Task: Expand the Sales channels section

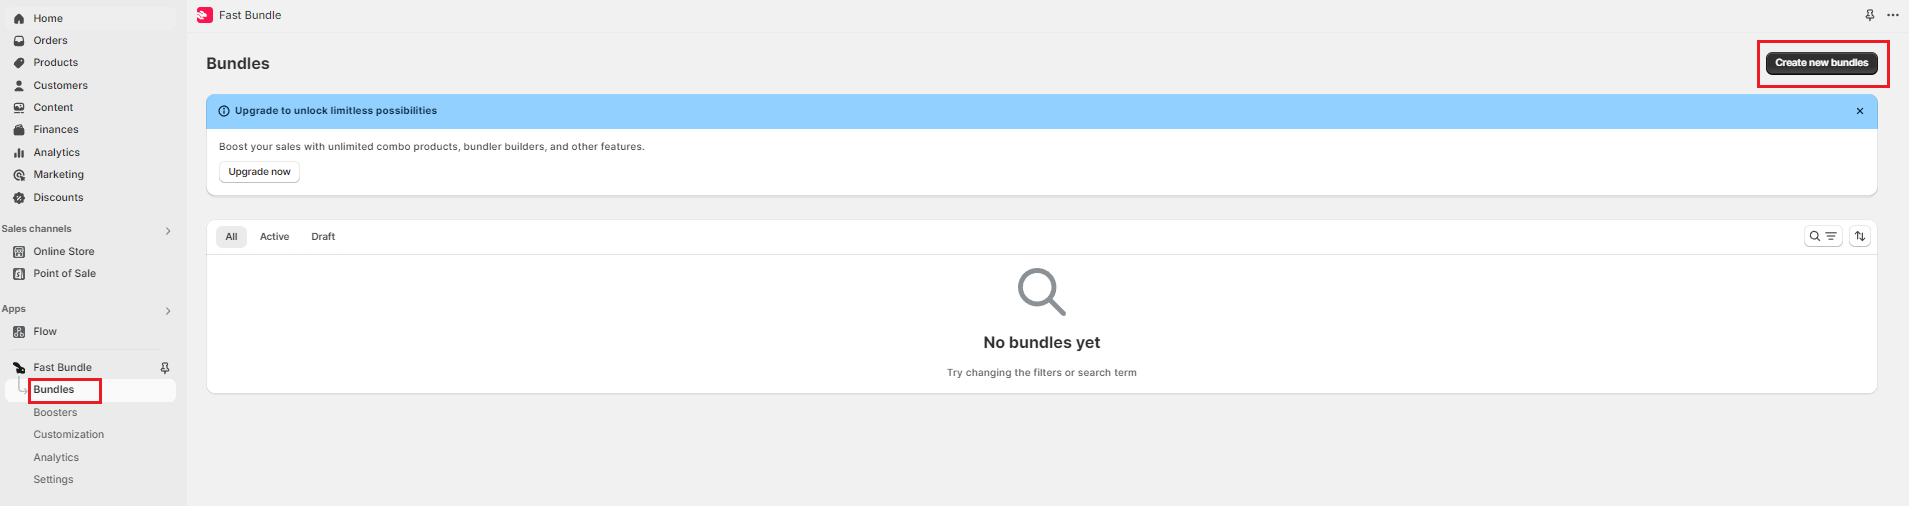Action: coord(168,231)
